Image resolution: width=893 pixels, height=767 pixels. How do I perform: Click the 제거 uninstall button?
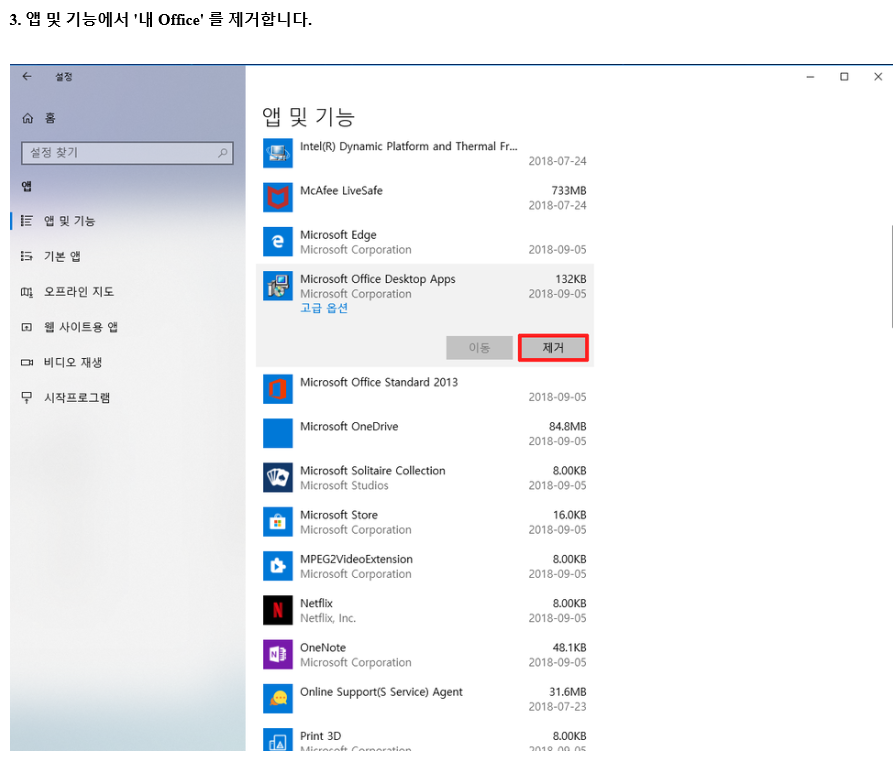pyautogui.click(x=553, y=347)
